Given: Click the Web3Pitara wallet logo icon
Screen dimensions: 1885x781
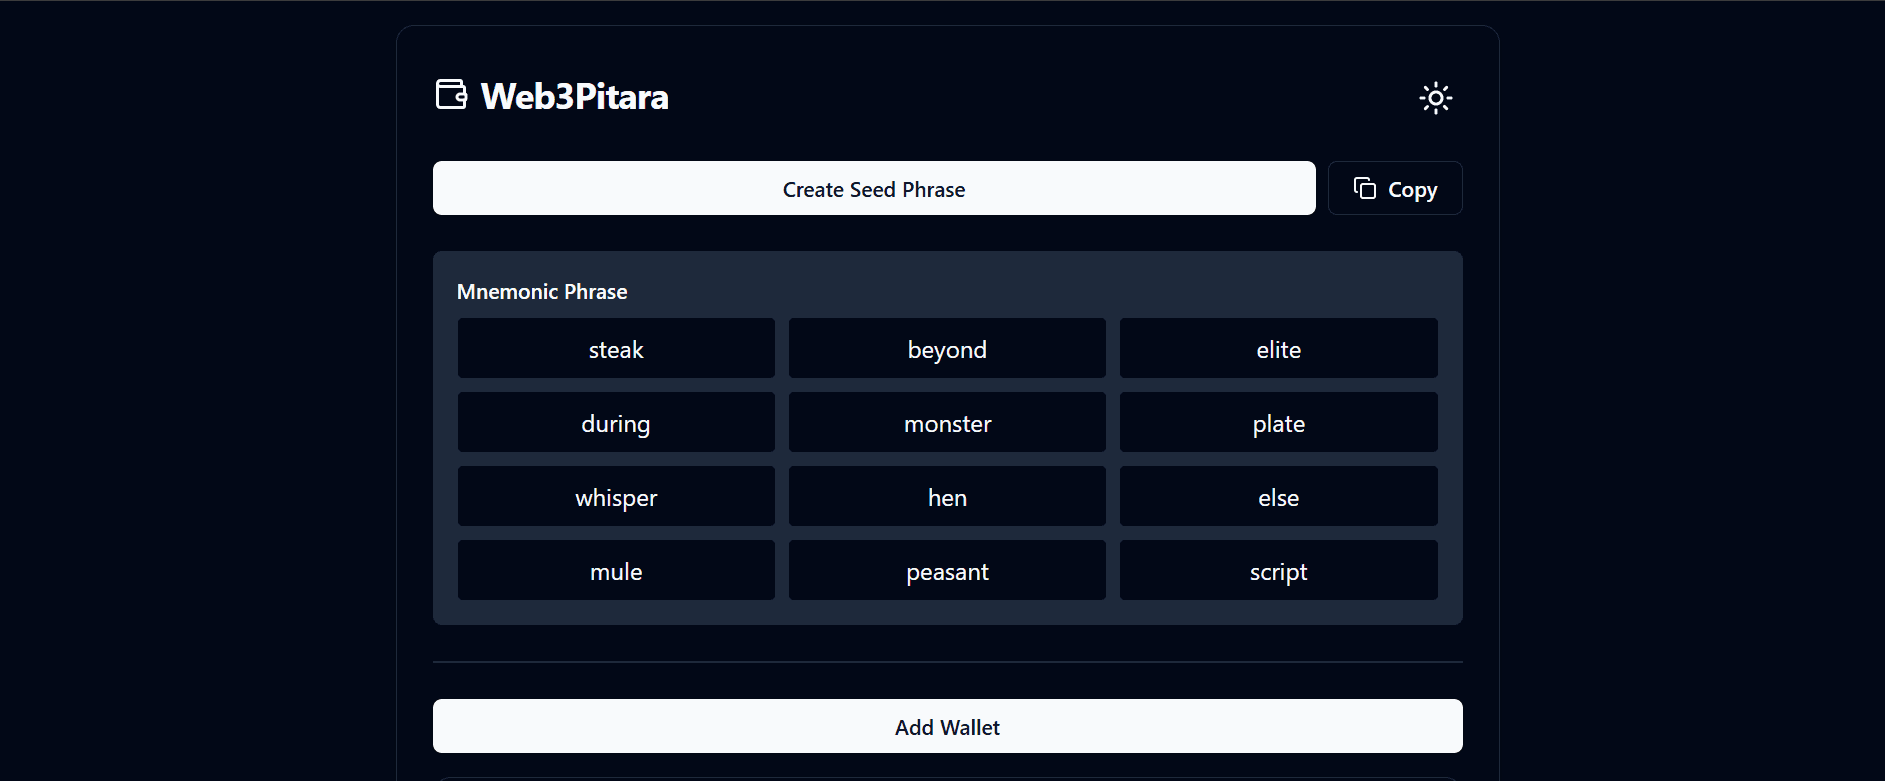Looking at the screenshot, I should click(451, 95).
